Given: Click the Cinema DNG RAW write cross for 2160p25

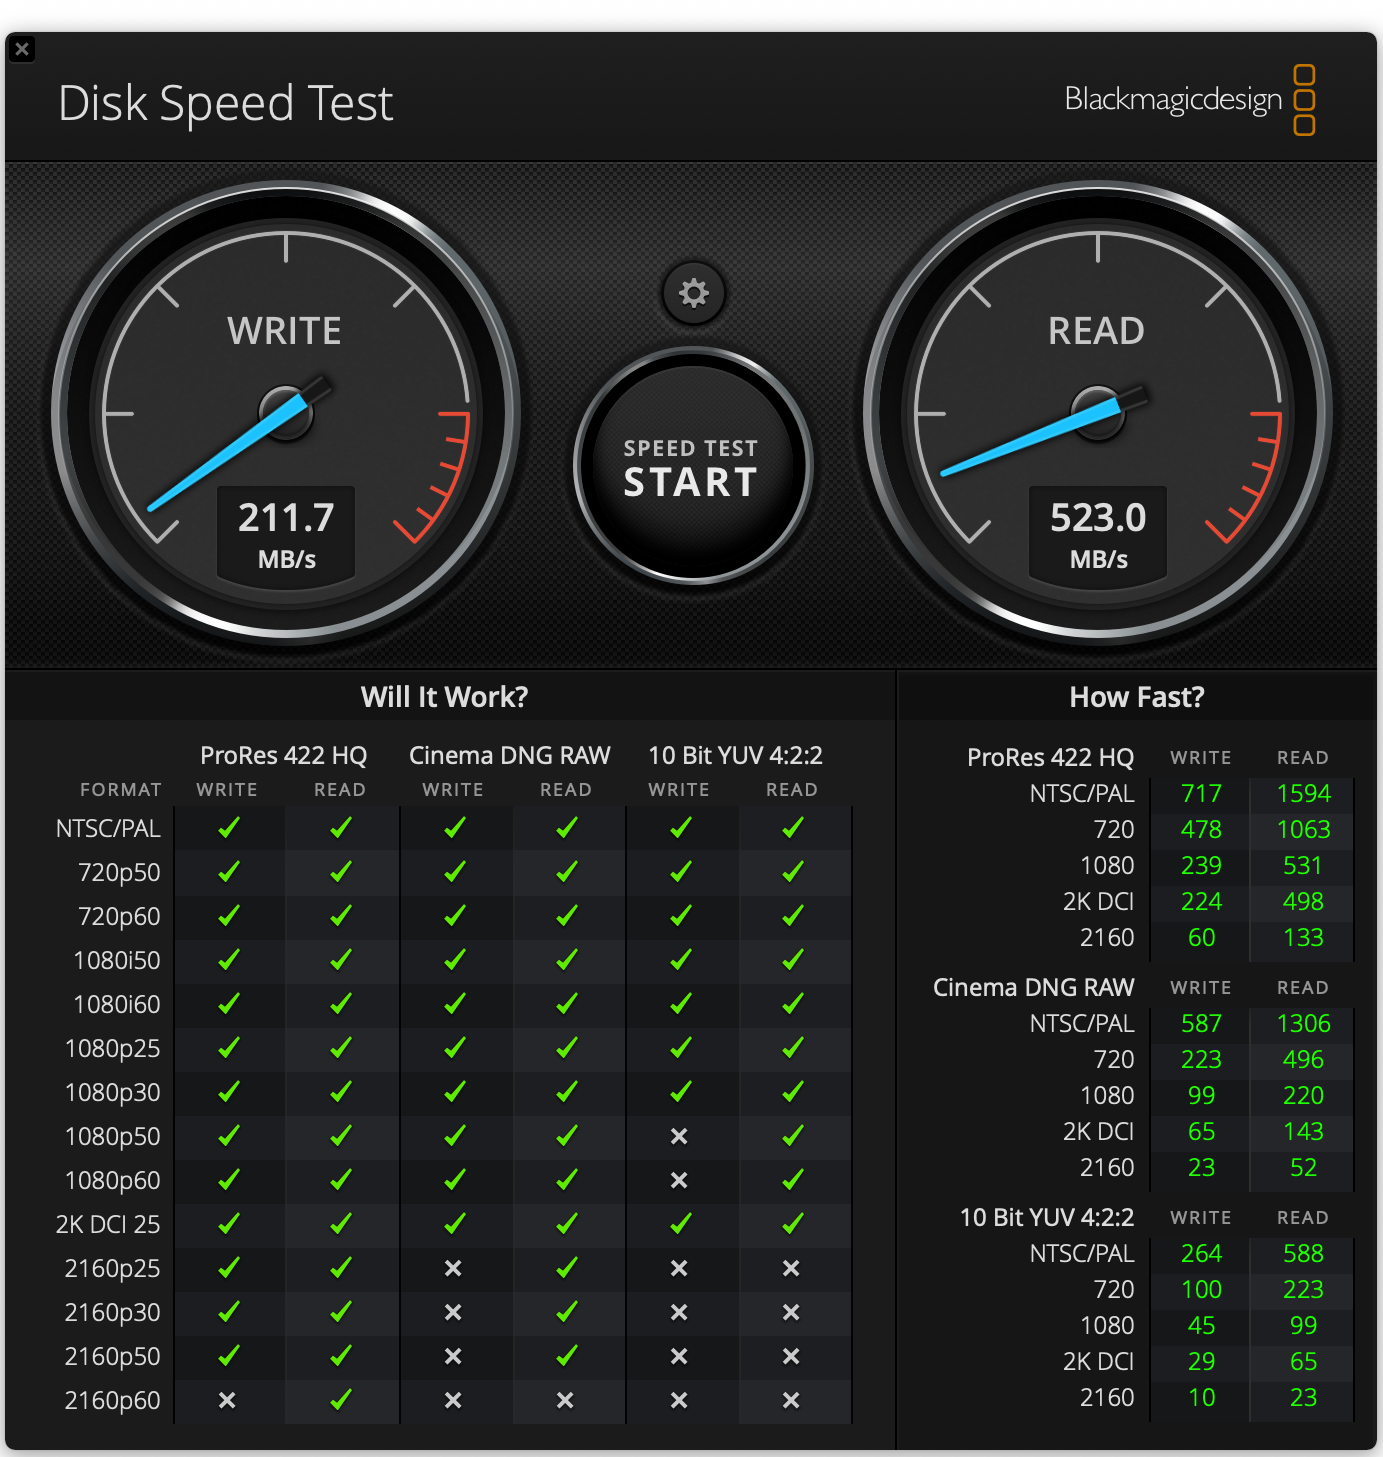Looking at the screenshot, I should [453, 1268].
